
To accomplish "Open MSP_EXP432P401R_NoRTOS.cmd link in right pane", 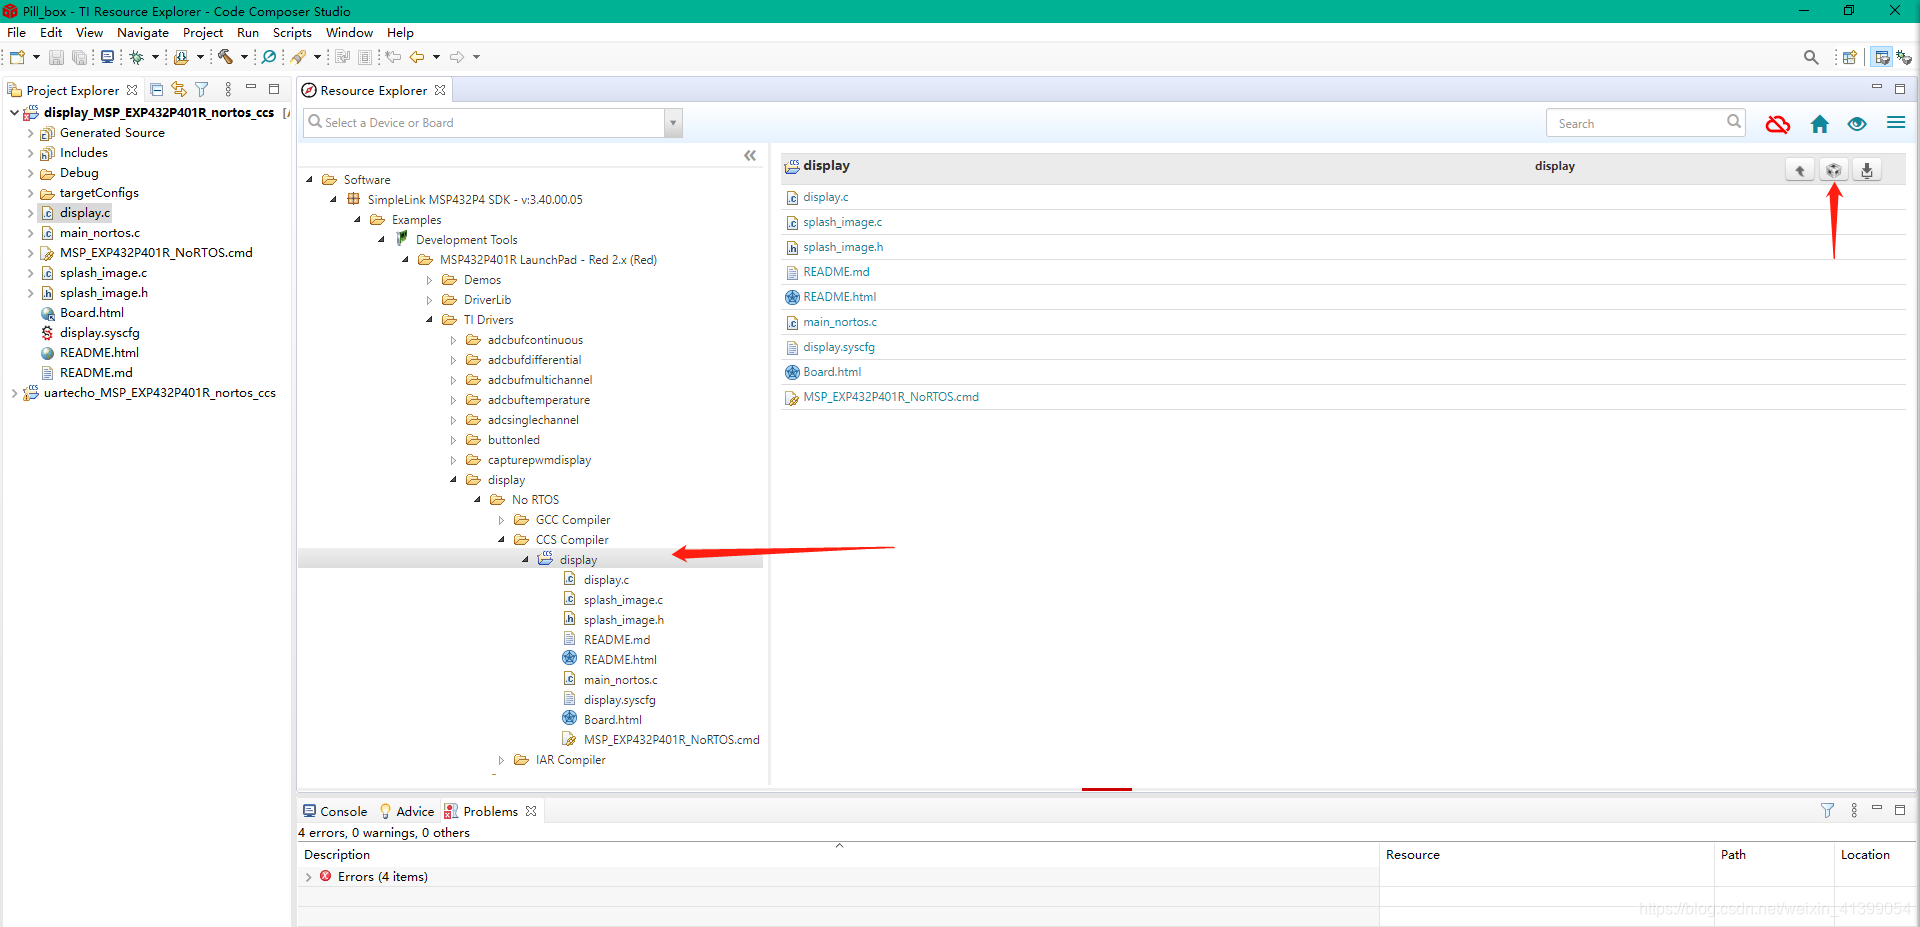I will [891, 397].
